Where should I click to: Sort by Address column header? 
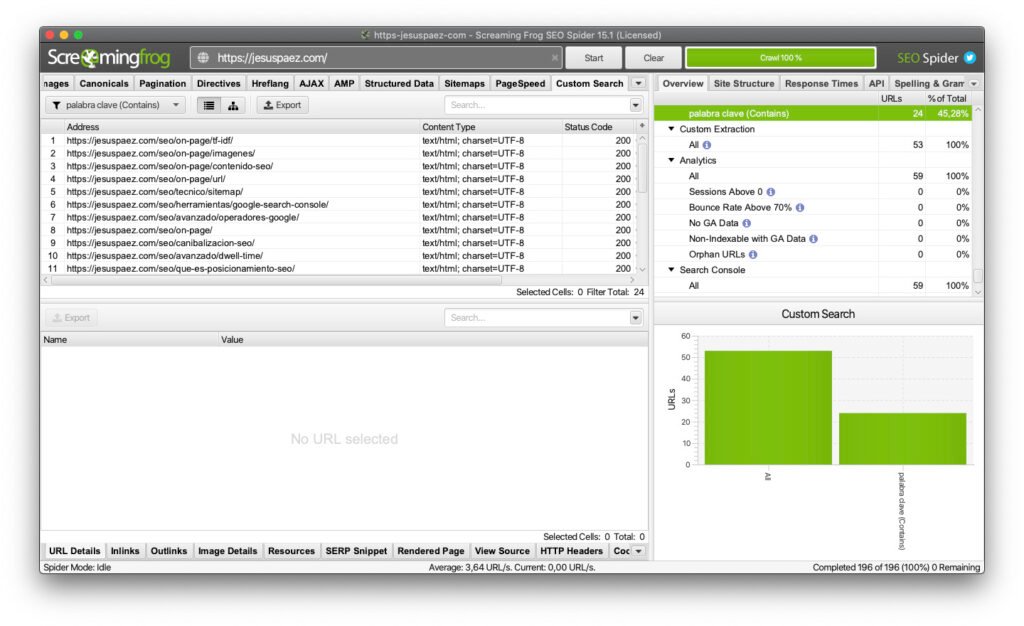[x=242, y=127]
